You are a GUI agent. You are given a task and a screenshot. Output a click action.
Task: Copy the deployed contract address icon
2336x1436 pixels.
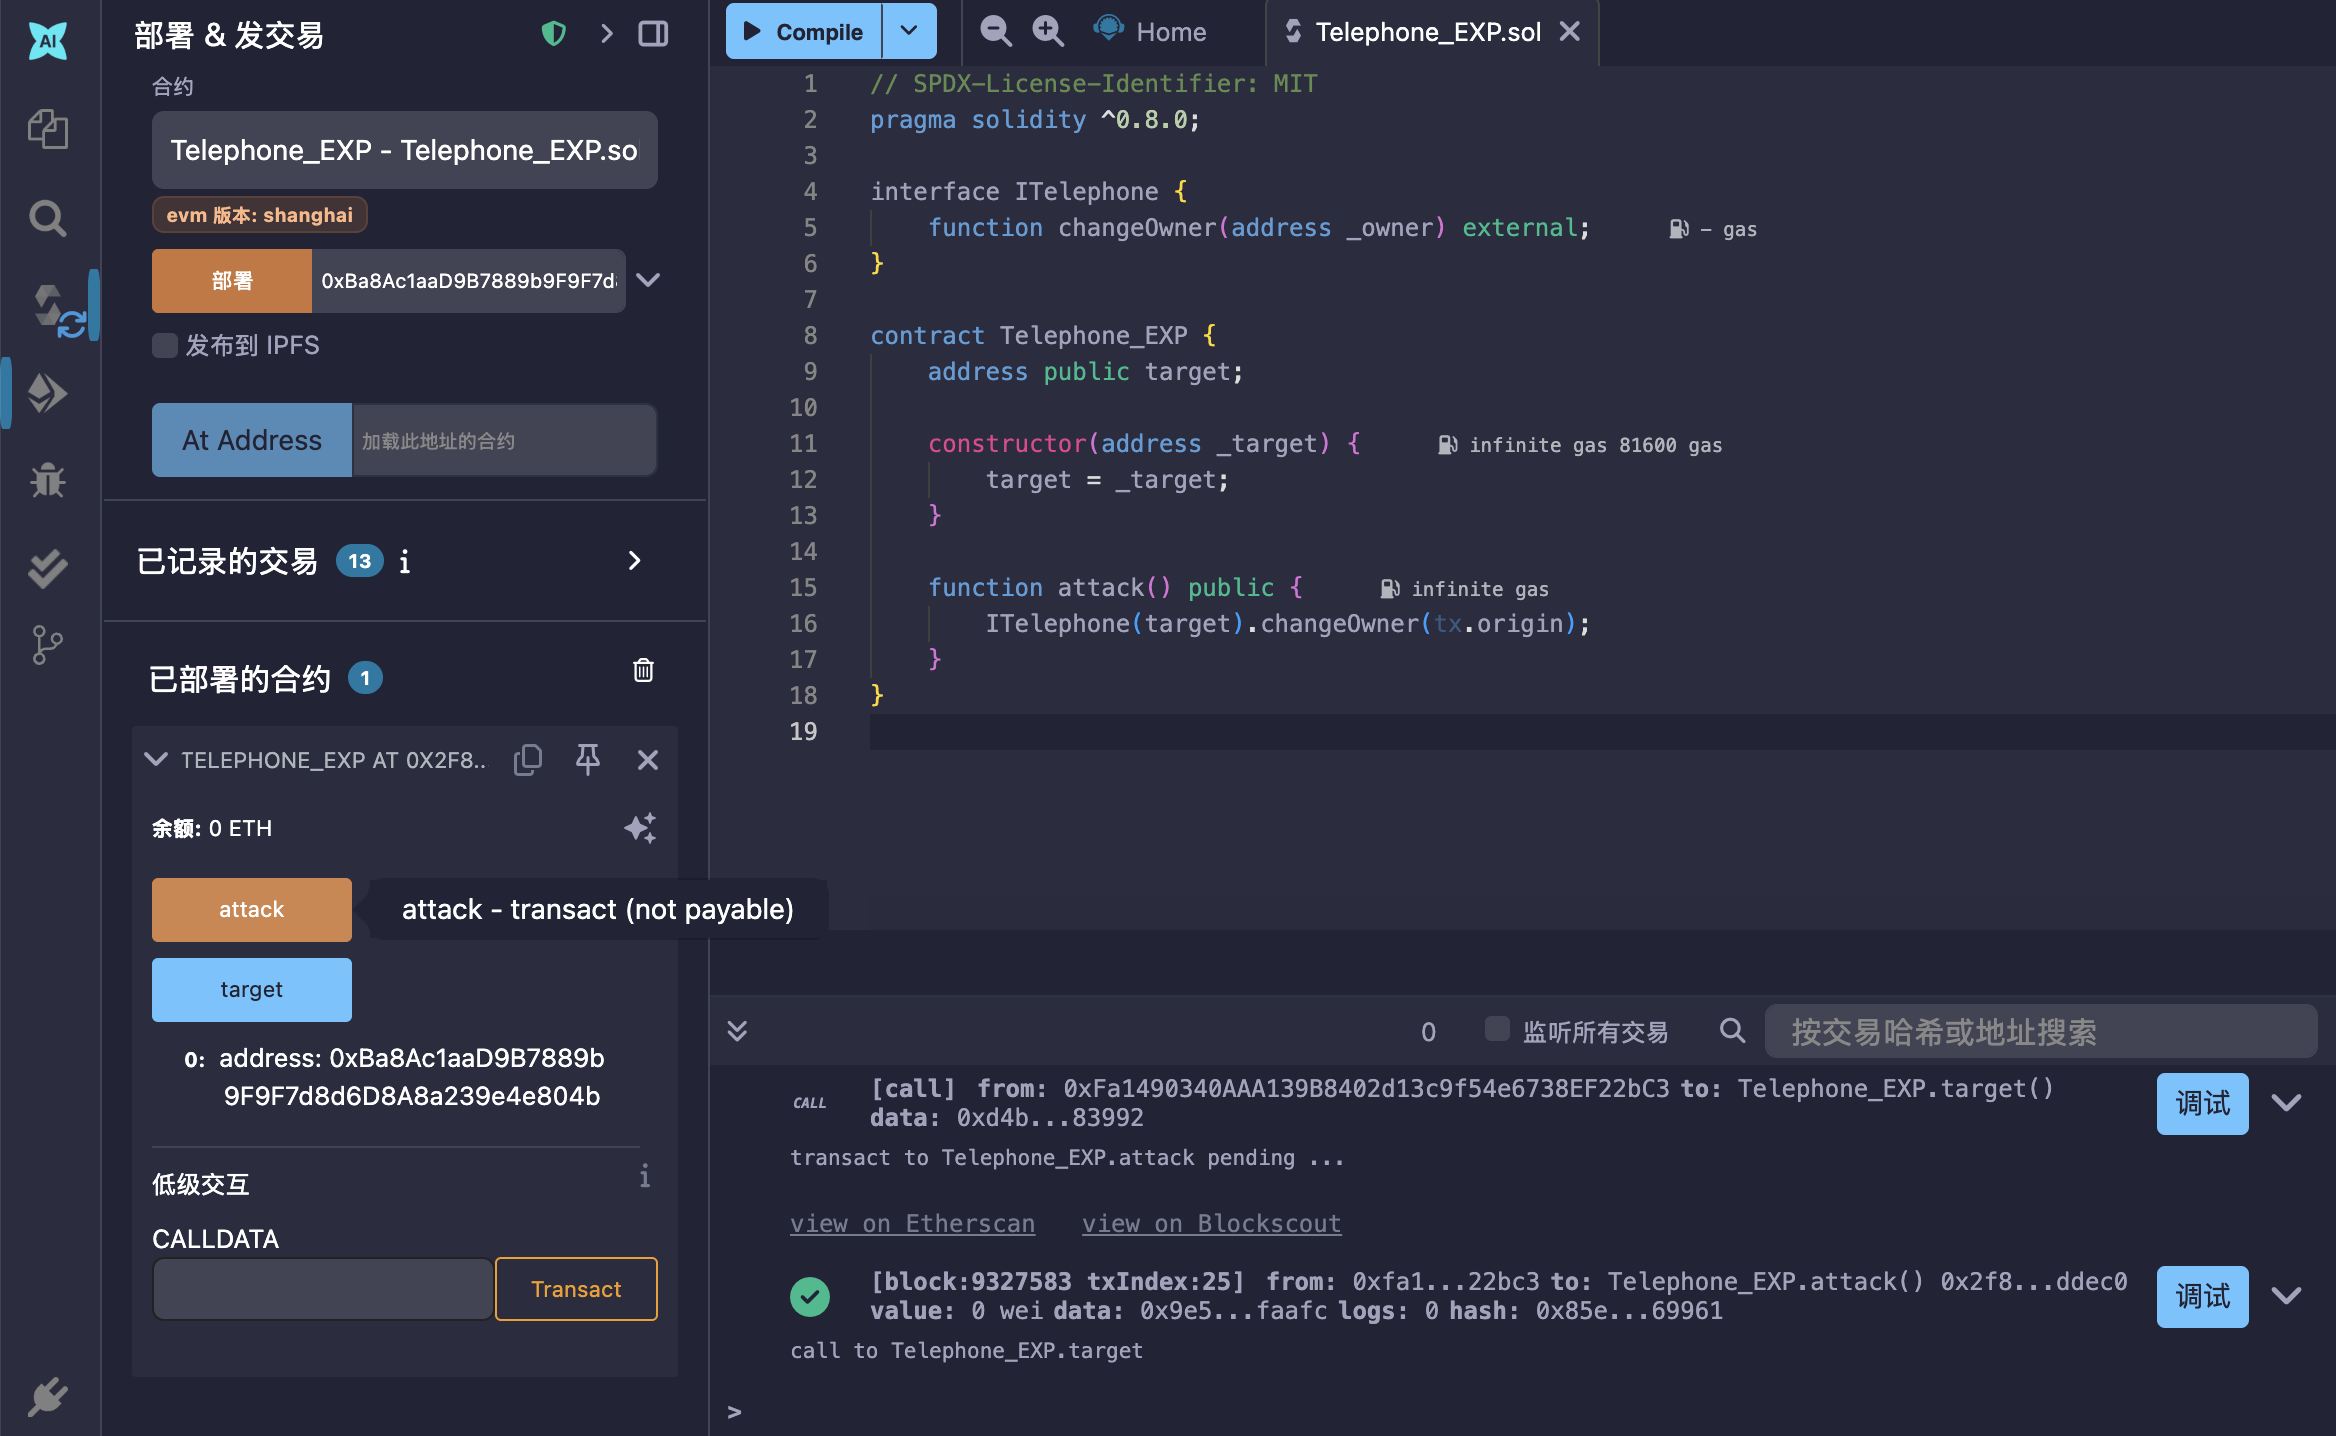click(x=528, y=760)
